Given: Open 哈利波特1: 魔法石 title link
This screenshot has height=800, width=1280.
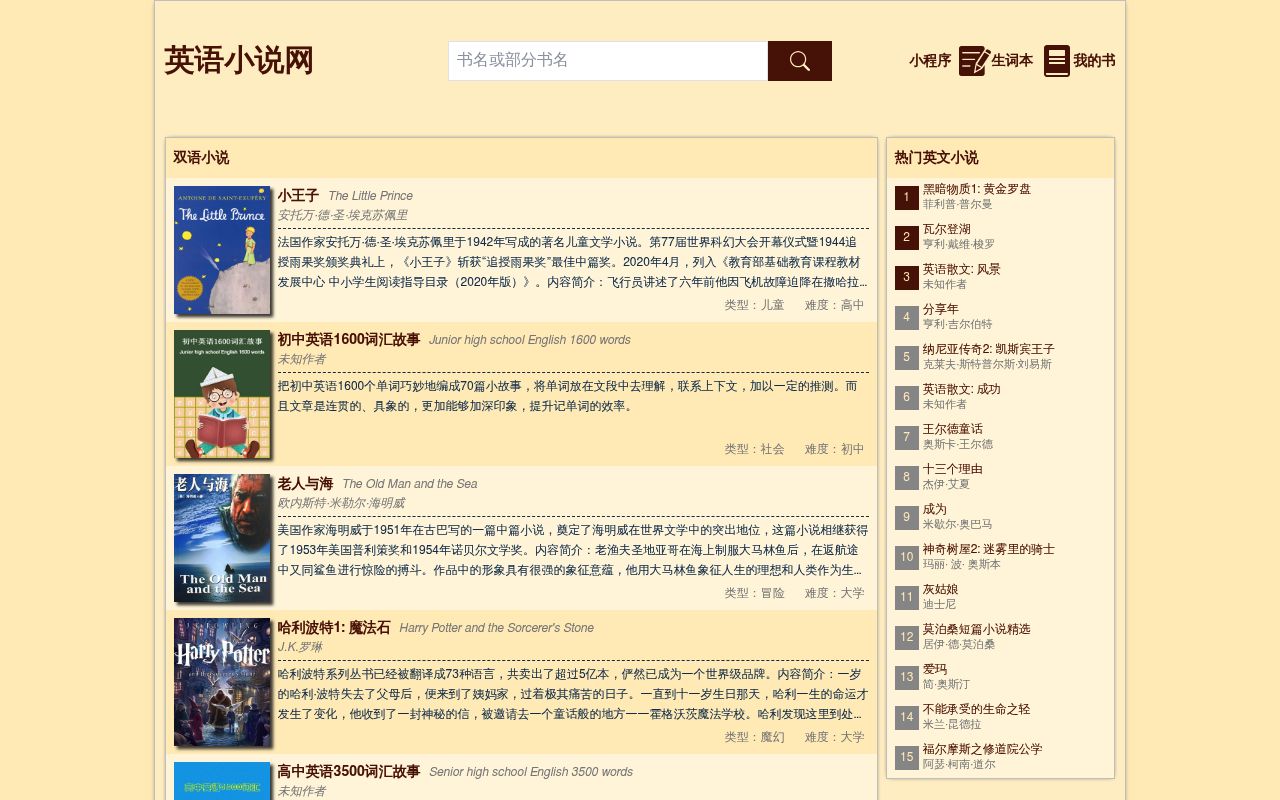Looking at the screenshot, I should point(334,628).
